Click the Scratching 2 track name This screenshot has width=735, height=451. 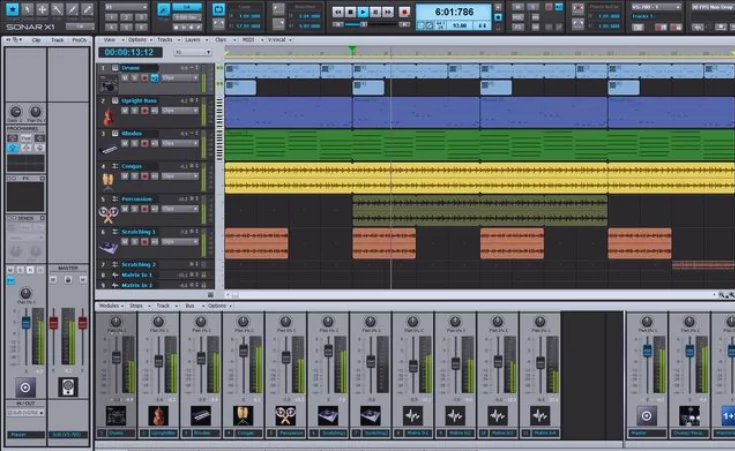click(138, 265)
